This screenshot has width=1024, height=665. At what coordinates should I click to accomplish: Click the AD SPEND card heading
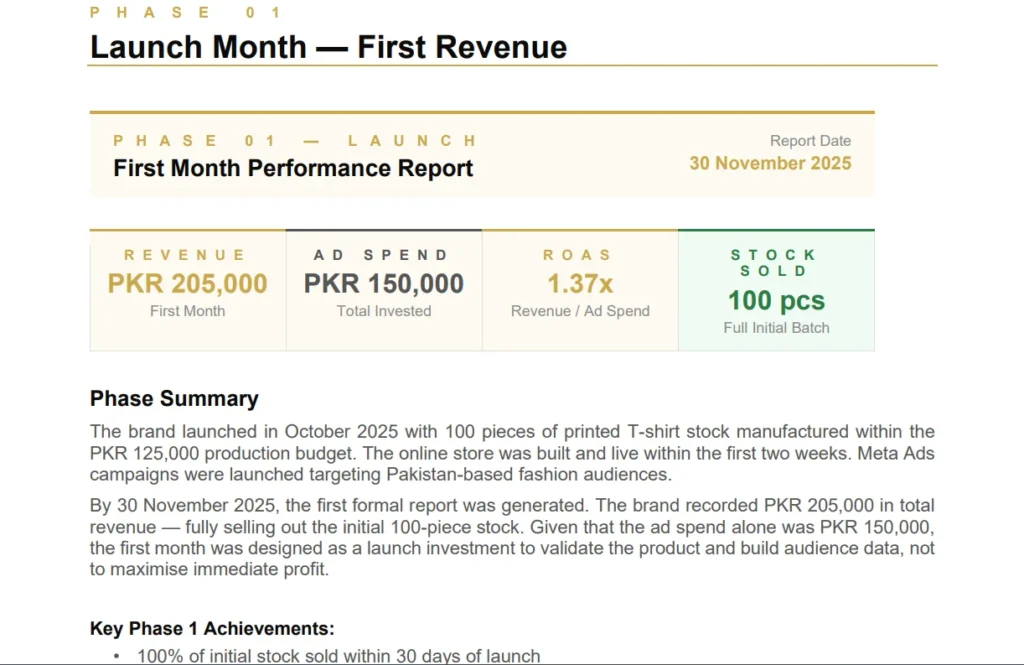point(381,255)
